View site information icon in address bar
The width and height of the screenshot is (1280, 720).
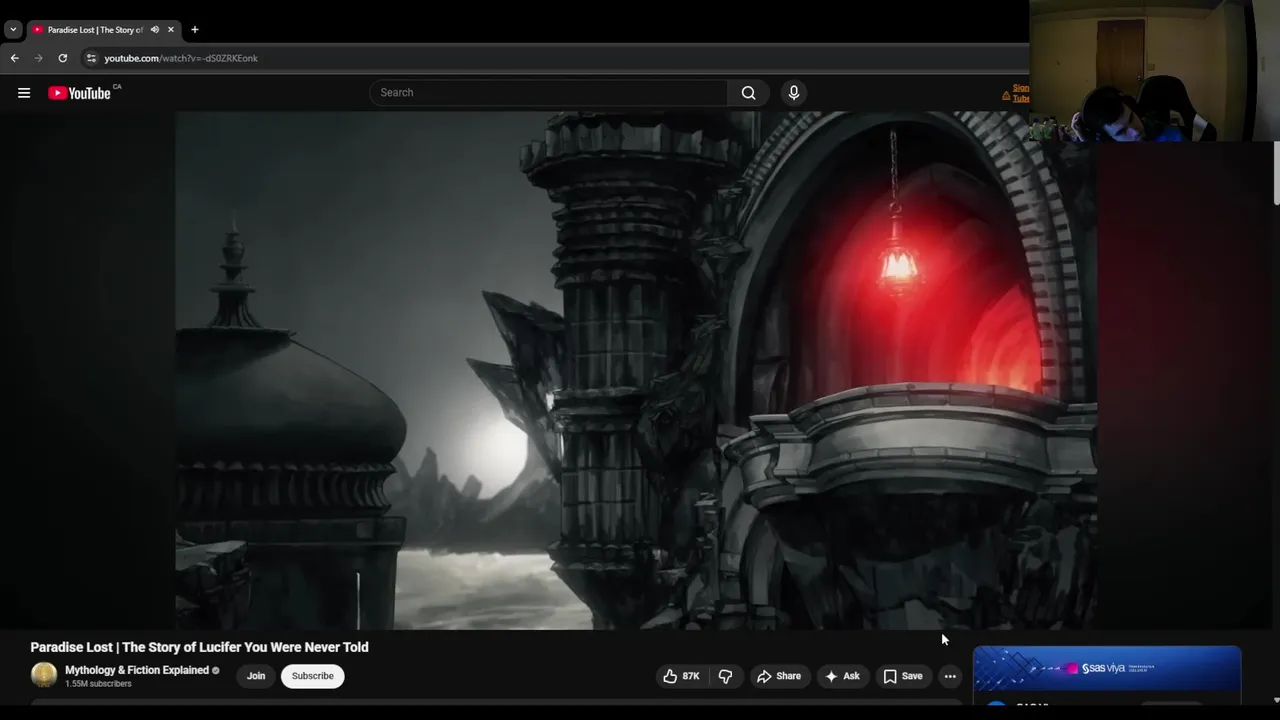point(91,58)
